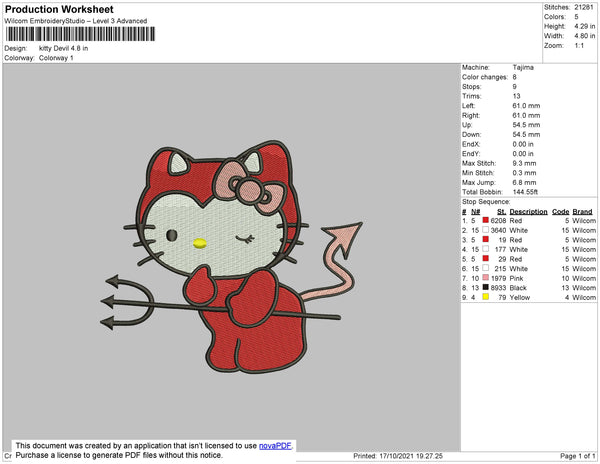
Task: Select the 'Trims:' label
Action: pos(471,96)
